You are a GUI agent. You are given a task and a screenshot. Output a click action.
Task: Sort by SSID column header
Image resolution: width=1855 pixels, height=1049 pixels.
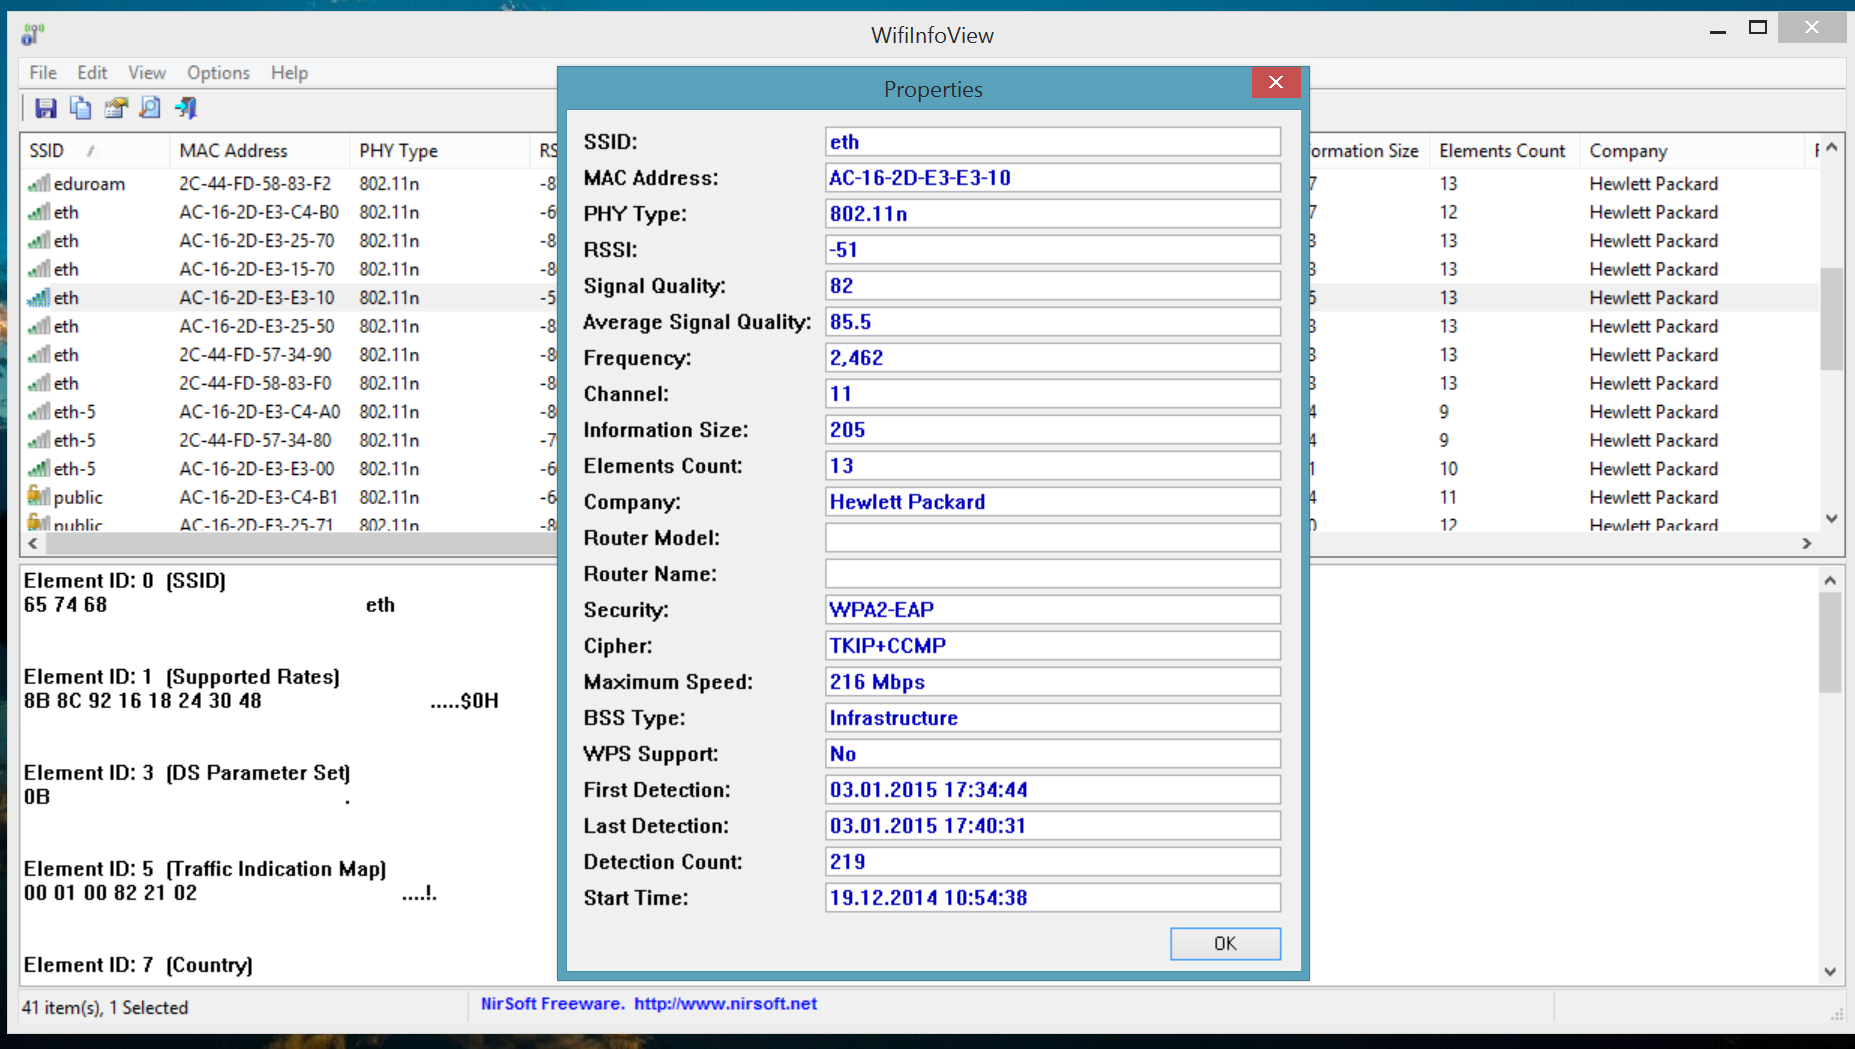[x=95, y=151]
